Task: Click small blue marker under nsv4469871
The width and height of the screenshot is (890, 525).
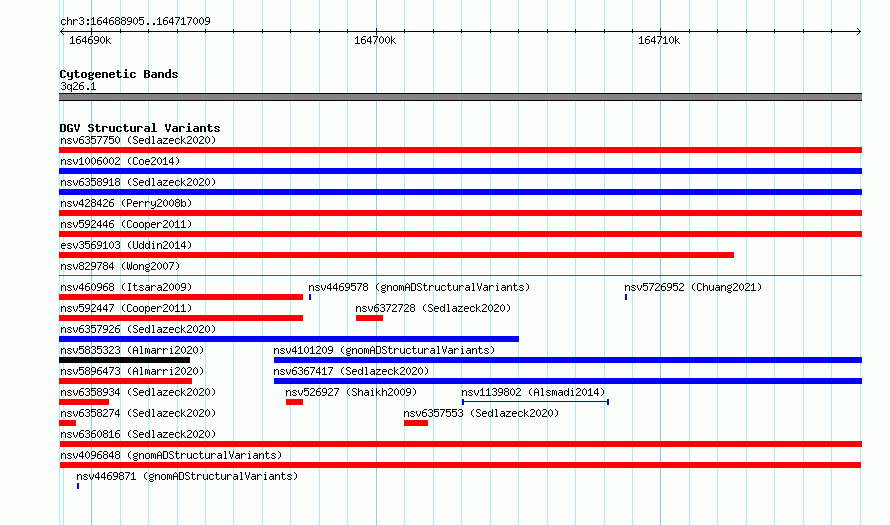Action: (x=78, y=486)
